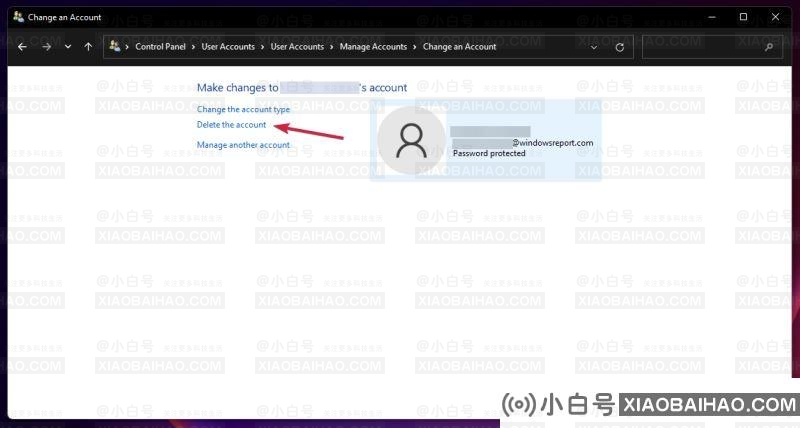Expand chevron before Control Panel breadcrumb
This screenshot has width=800, height=428.
[x=127, y=47]
